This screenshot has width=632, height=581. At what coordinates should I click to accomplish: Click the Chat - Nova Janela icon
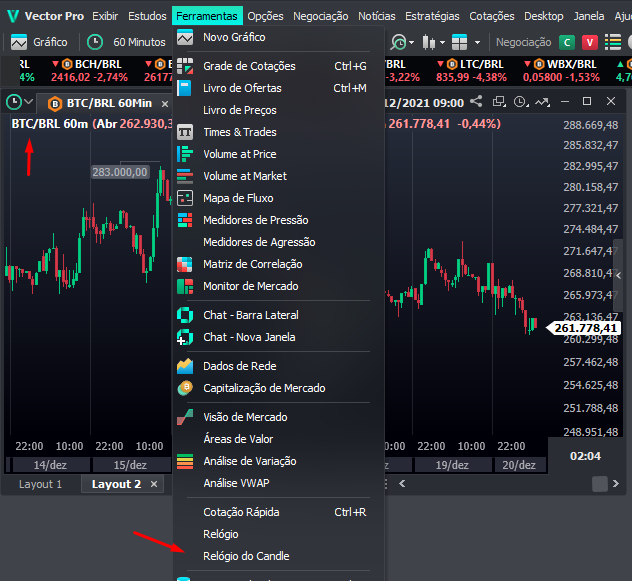185,337
